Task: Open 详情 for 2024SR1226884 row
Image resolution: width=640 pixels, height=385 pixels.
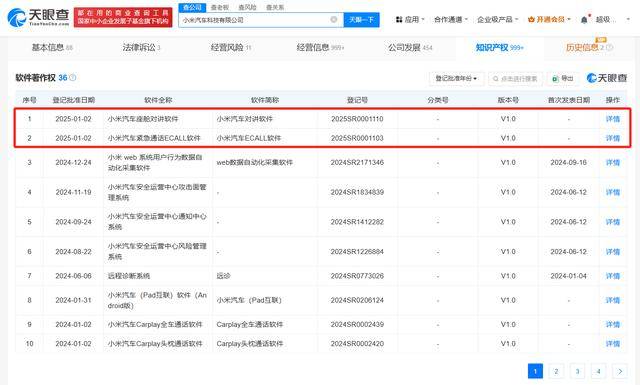Action: [x=613, y=251]
